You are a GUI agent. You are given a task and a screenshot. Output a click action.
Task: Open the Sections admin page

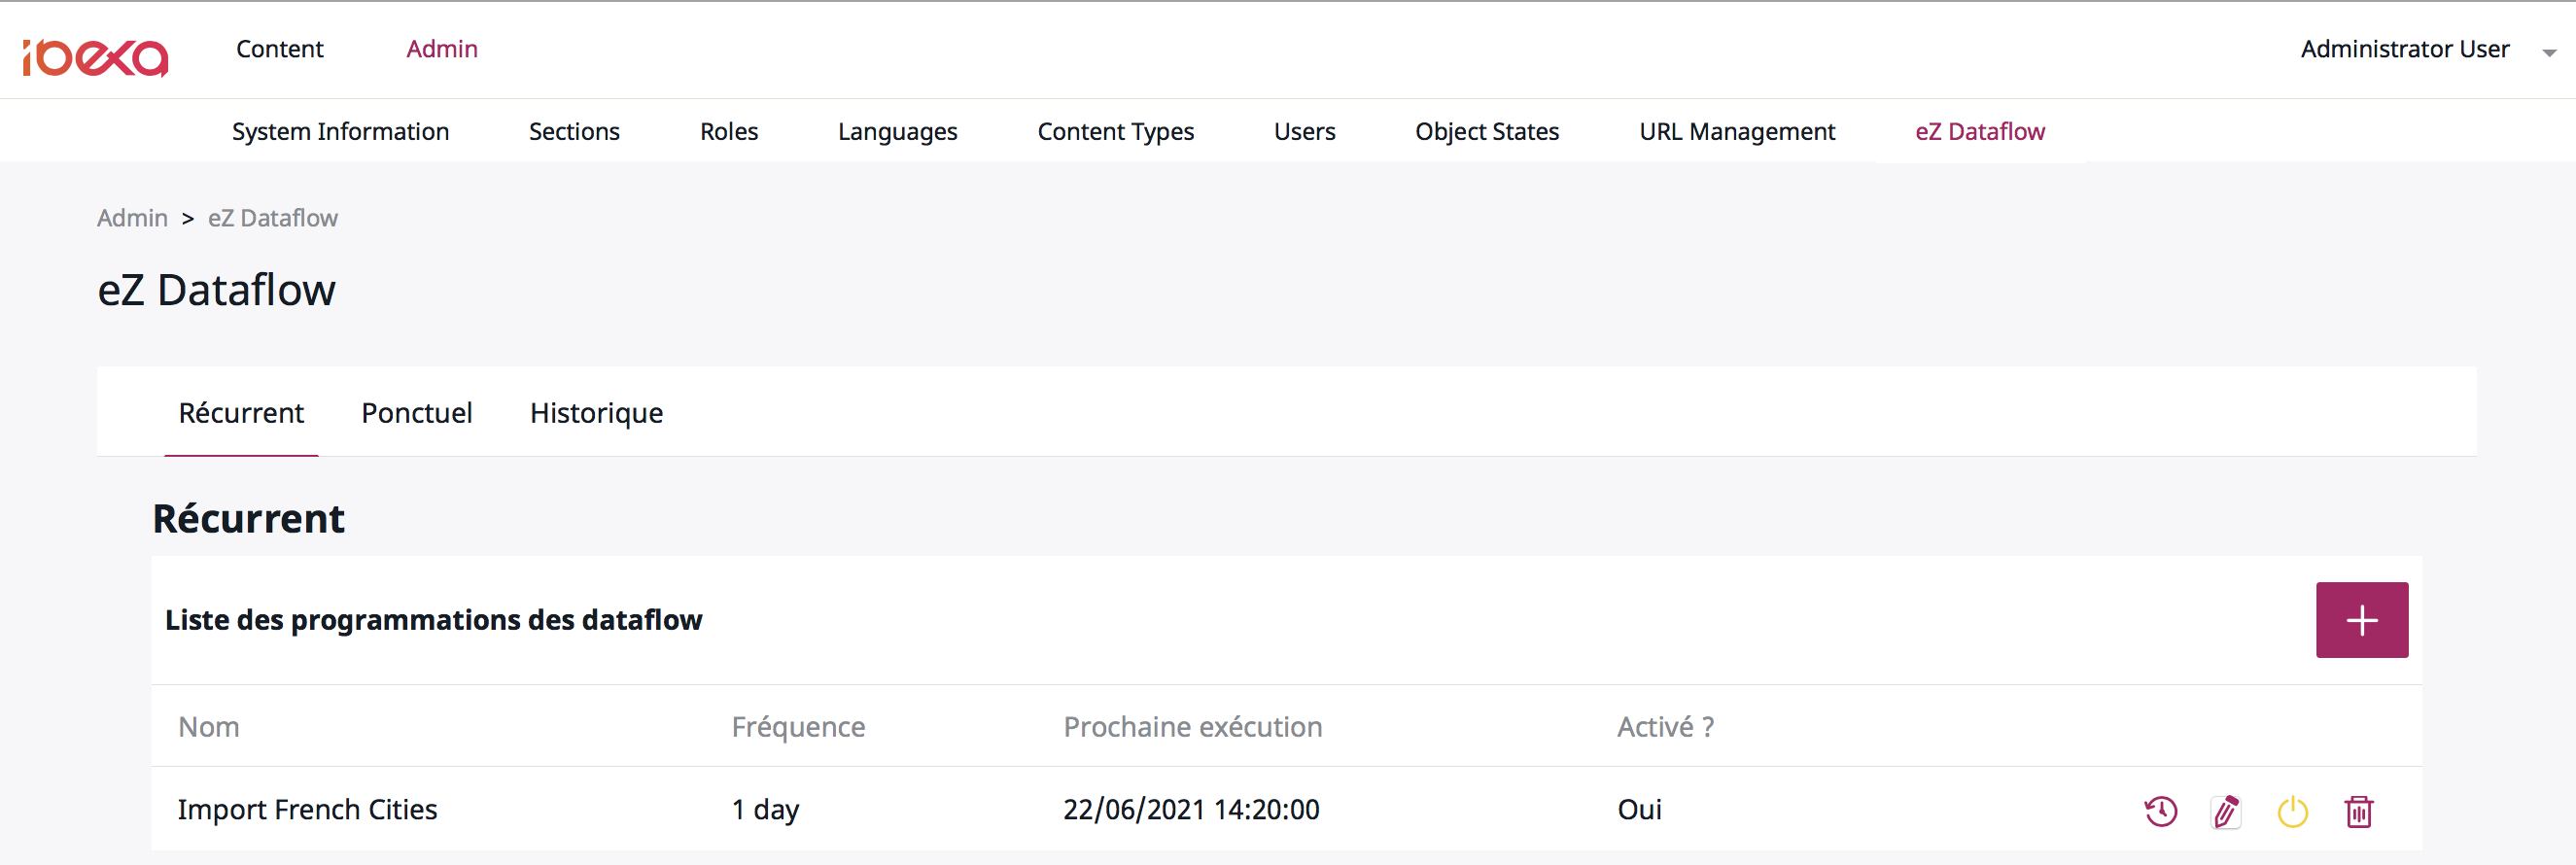tap(574, 131)
